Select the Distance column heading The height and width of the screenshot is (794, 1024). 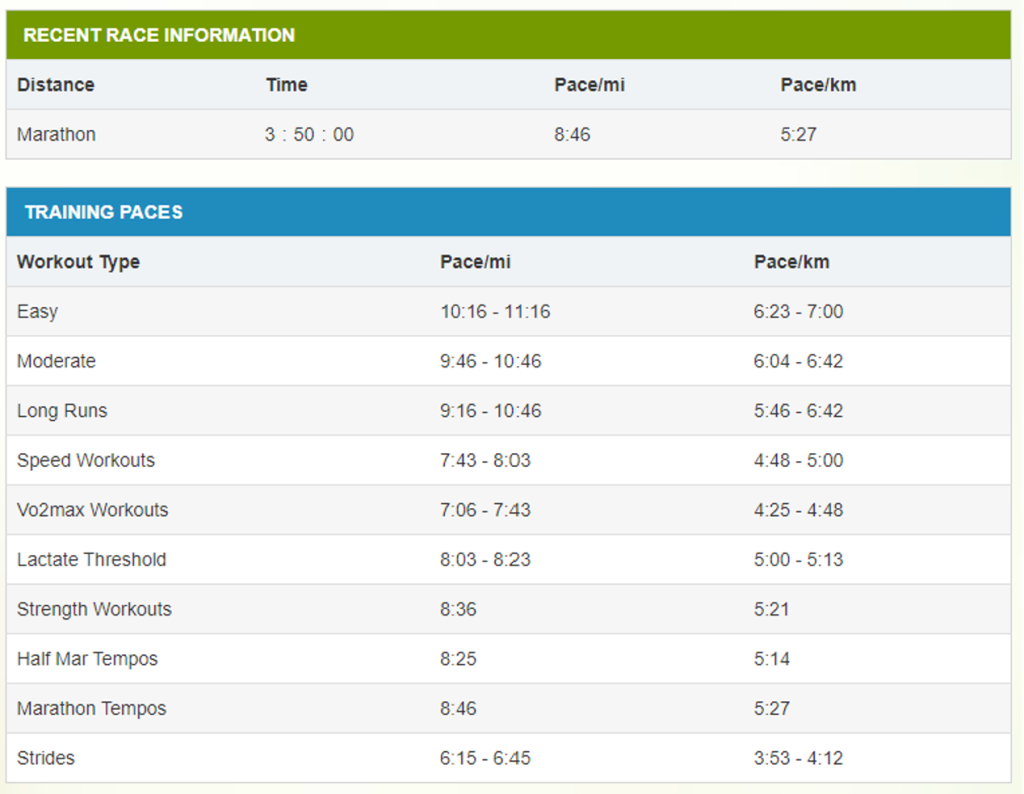[x=56, y=85]
